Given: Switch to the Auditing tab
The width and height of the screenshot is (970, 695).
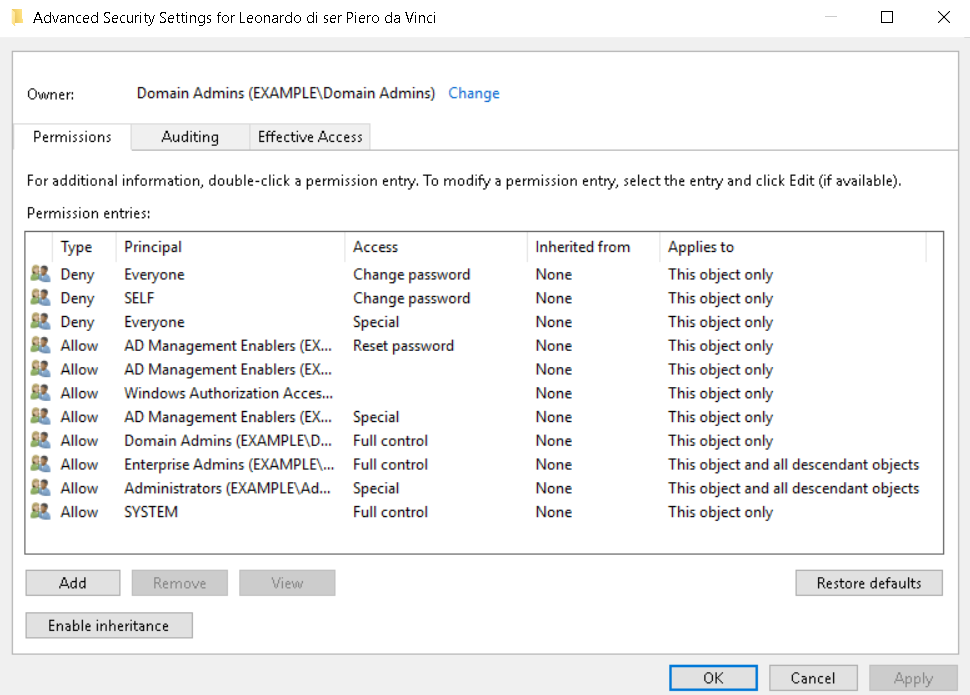Looking at the screenshot, I should click(190, 137).
